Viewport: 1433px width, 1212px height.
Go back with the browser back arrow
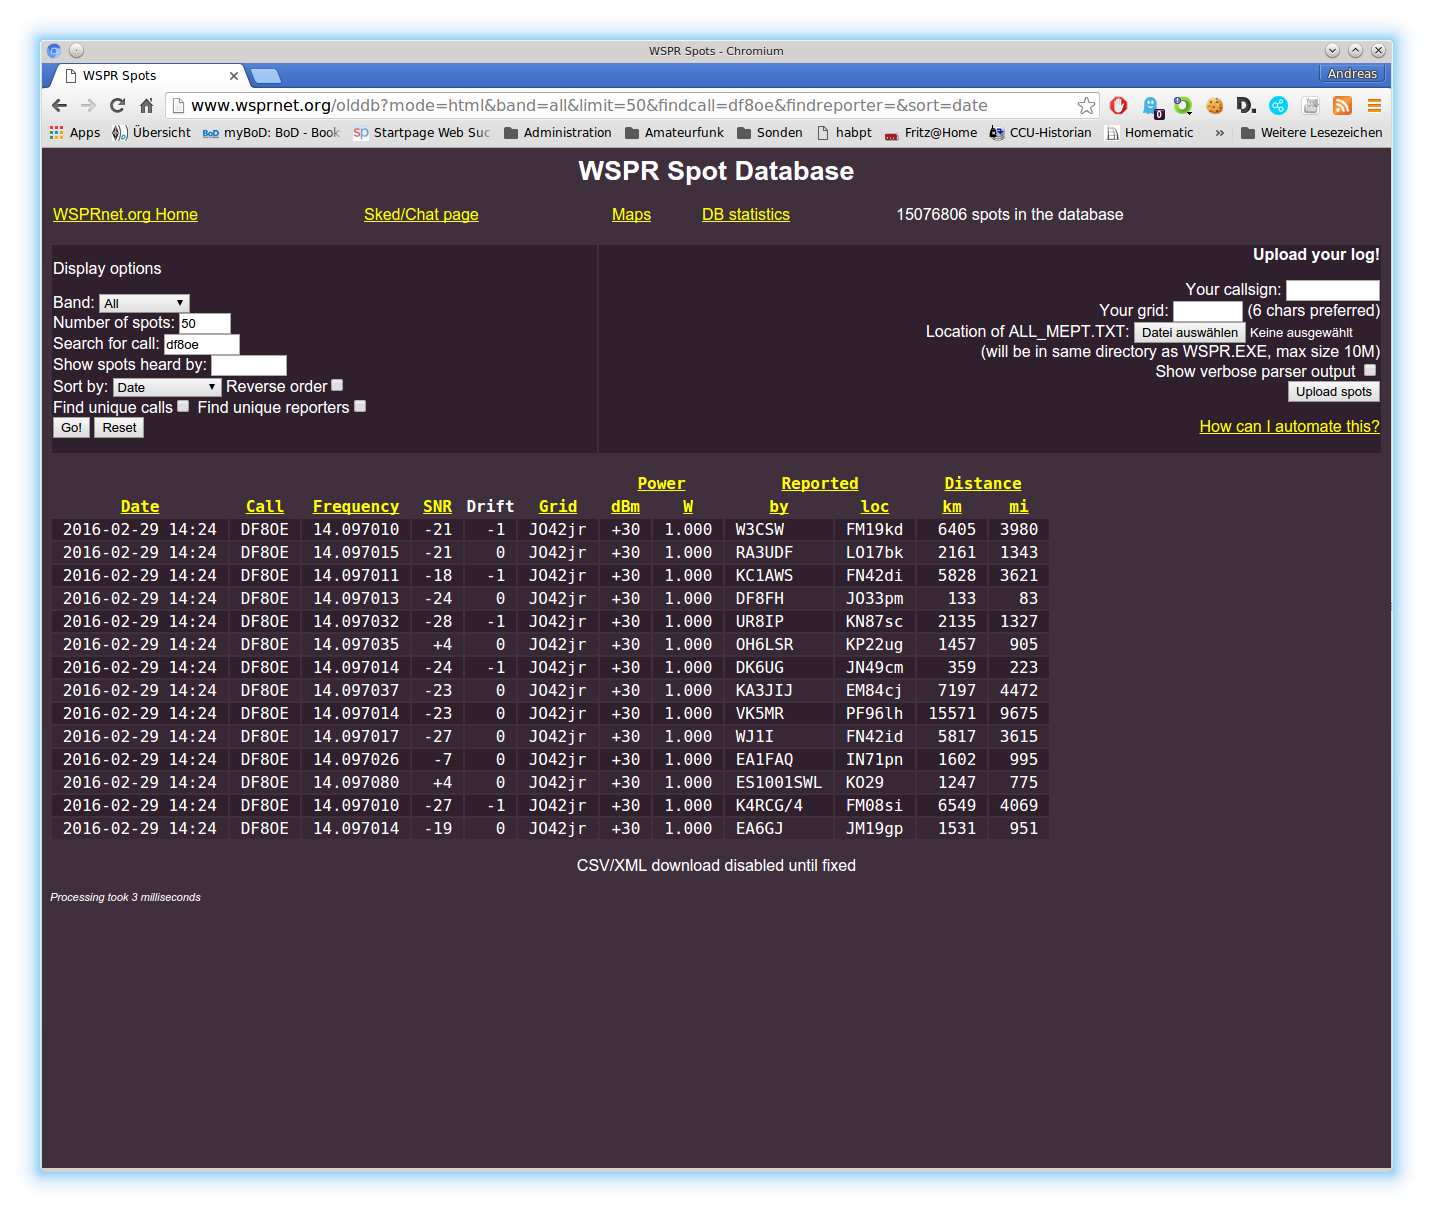[59, 106]
